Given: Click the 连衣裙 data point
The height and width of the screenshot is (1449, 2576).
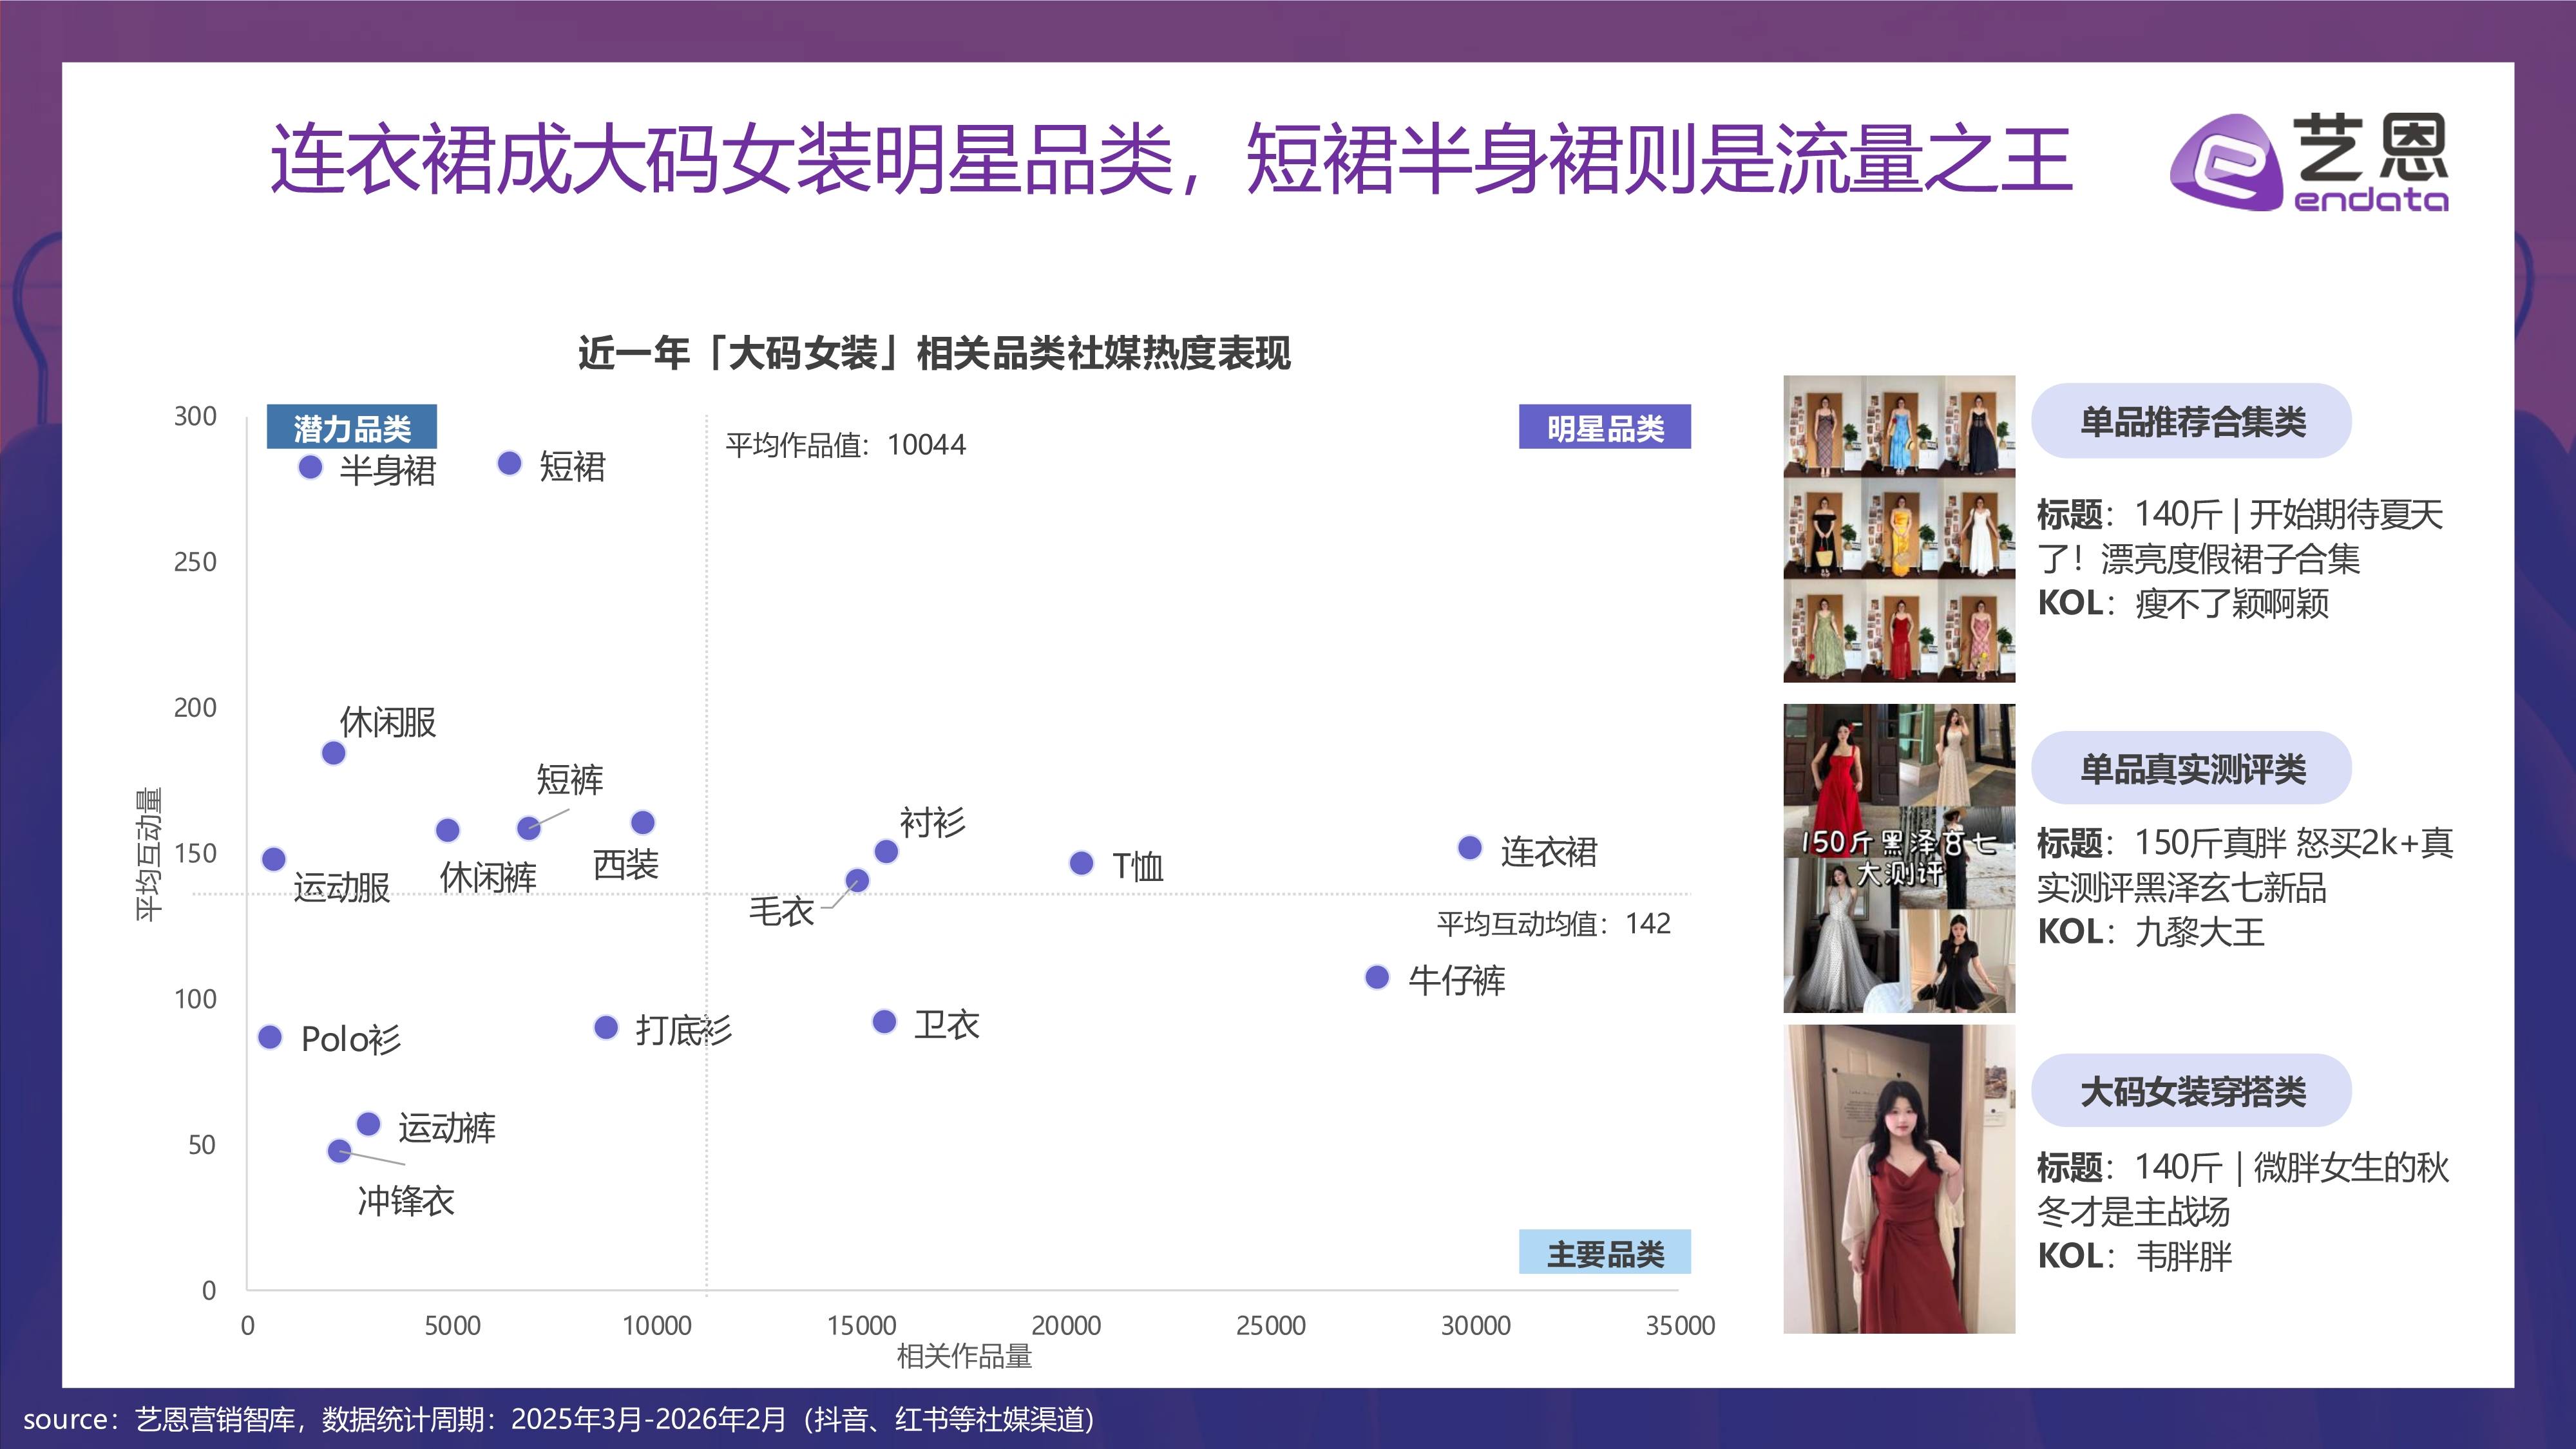Looking at the screenshot, I should pyautogui.click(x=1469, y=848).
